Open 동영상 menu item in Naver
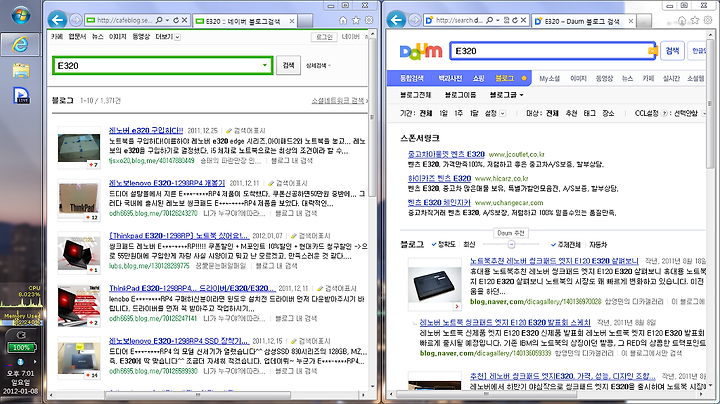The width and height of the screenshot is (720, 404). pyautogui.click(x=141, y=37)
